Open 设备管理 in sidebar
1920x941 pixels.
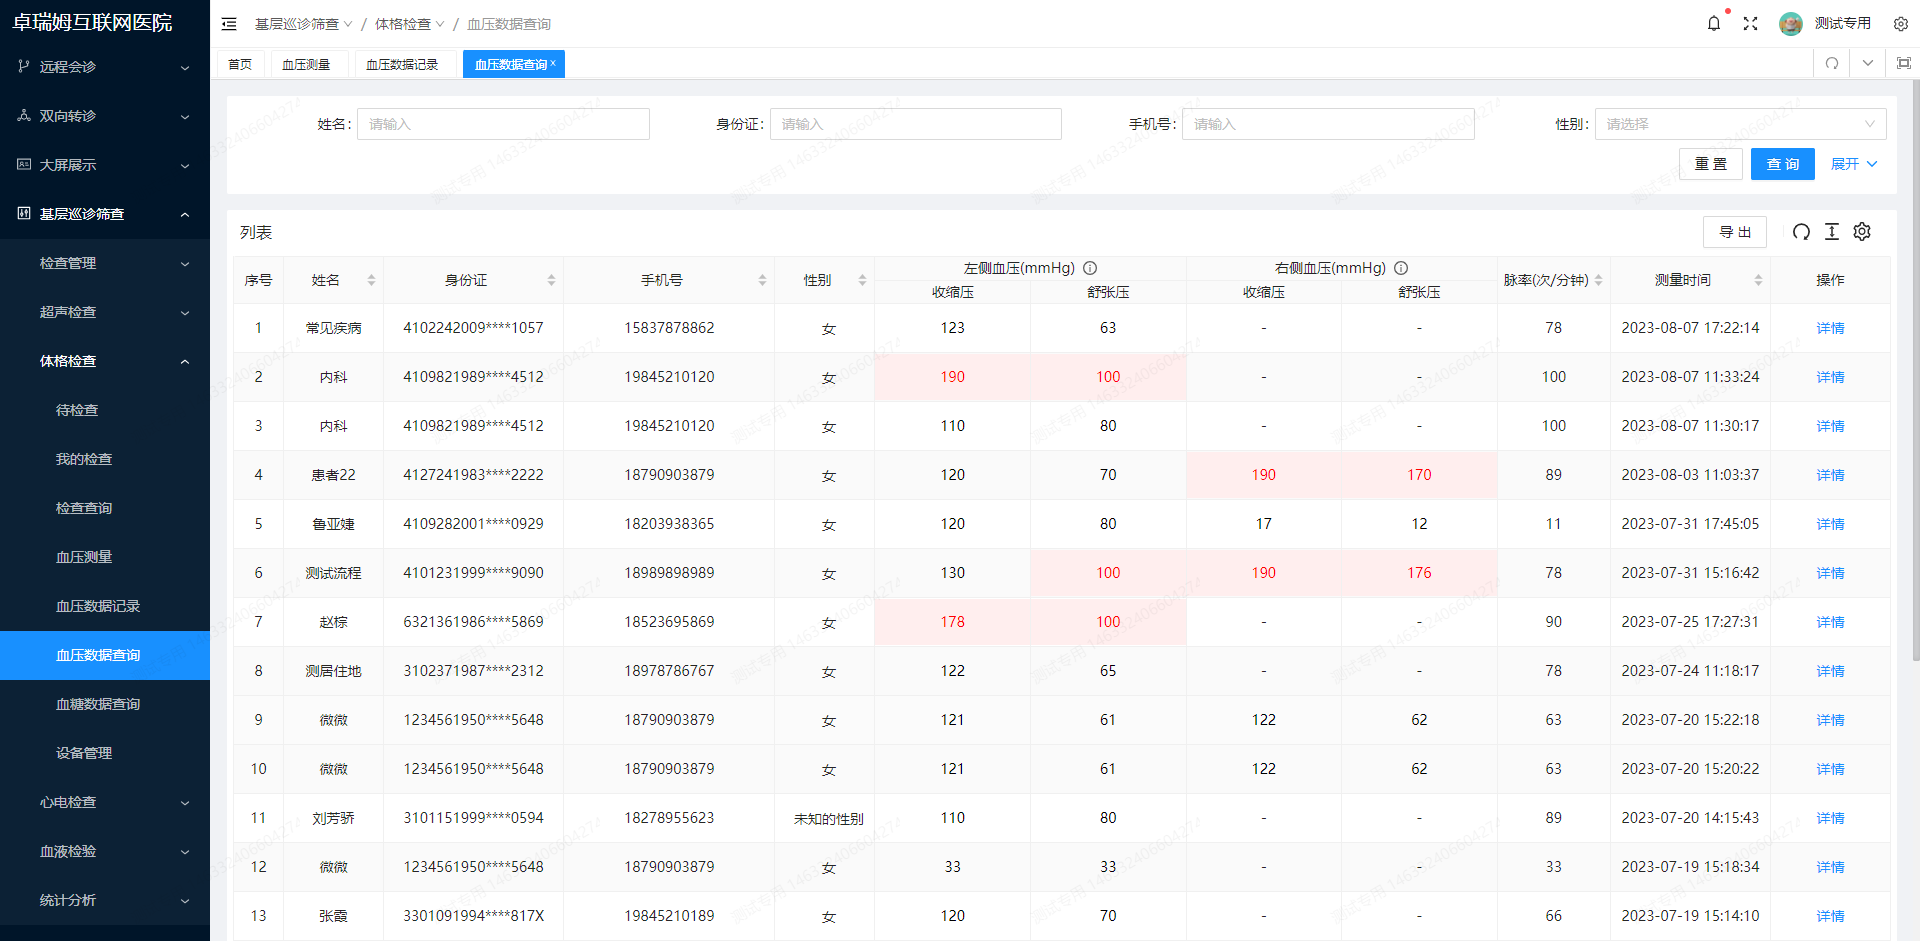coord(105,753)
